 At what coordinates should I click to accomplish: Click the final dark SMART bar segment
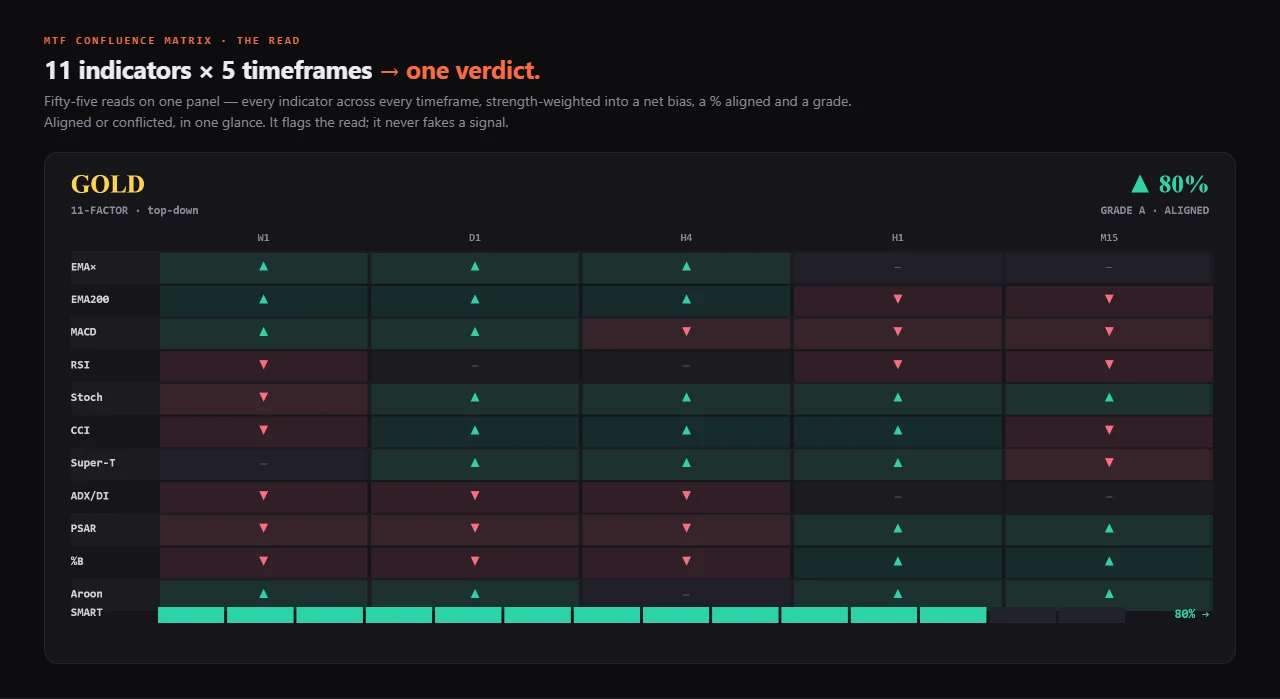[x=1092, y=615]
